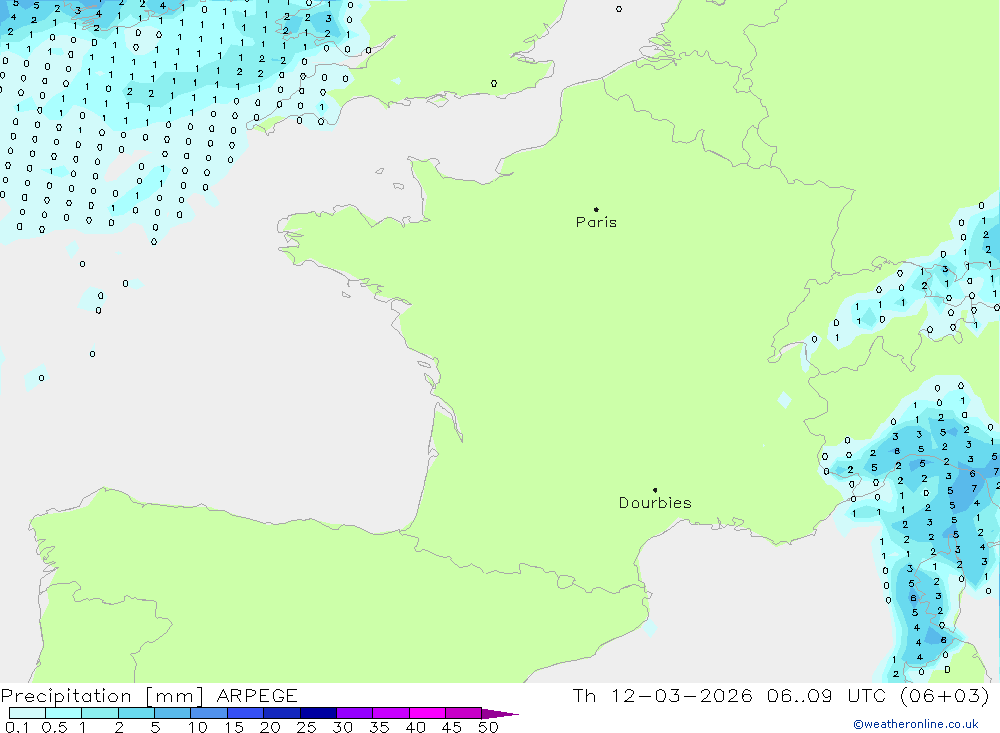1000x733 pixels.
Task: Click the date '12-03-2026' in the footer
Action: 682,695
